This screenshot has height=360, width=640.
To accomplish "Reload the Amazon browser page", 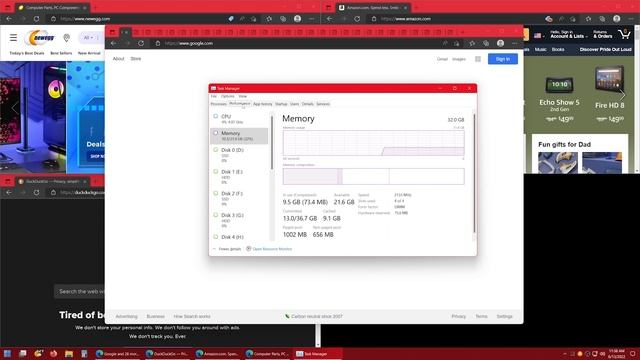I will [357, 19].
